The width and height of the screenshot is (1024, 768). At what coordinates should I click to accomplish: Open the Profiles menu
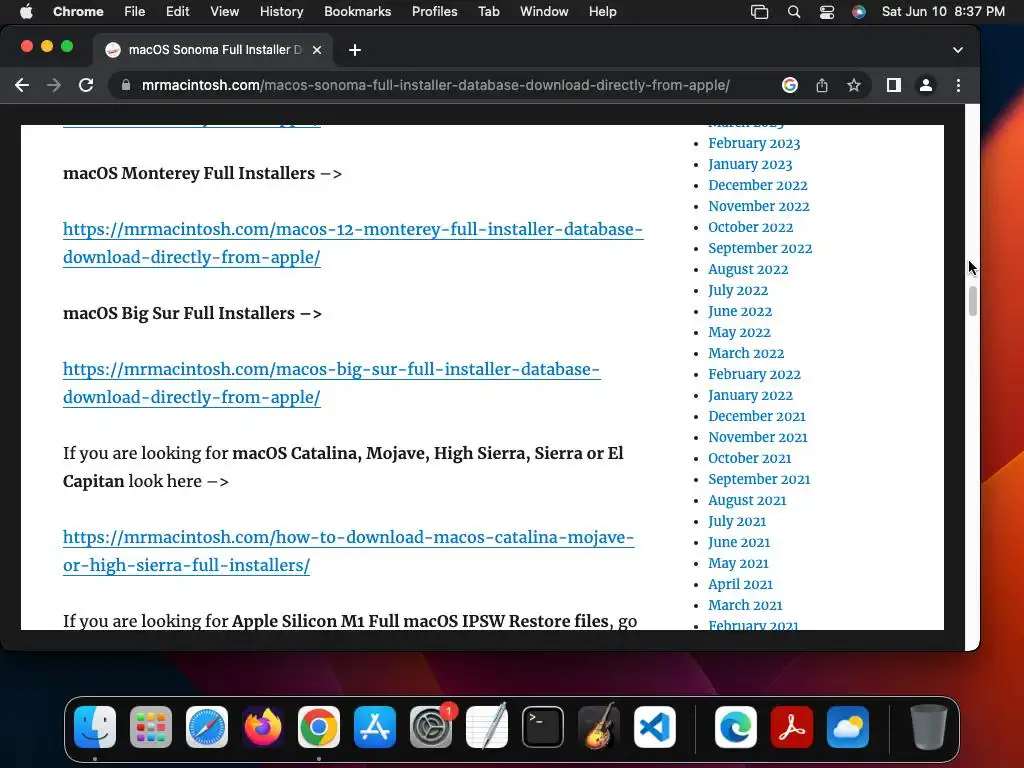[x=434, y=12]
